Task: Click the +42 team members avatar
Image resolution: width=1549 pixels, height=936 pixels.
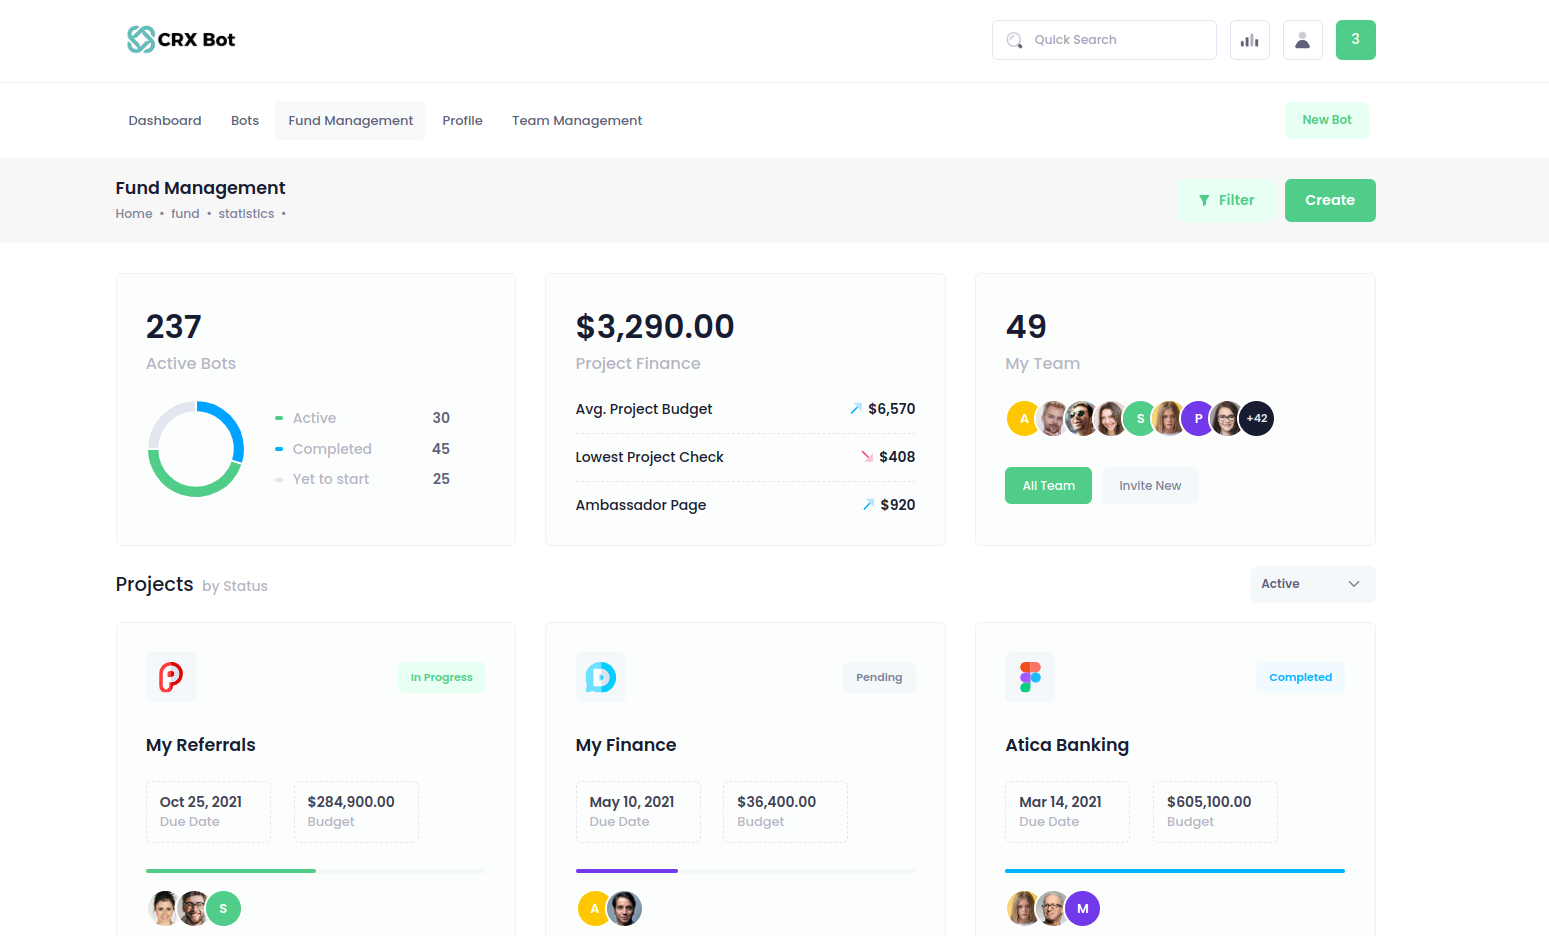Action: click(1257, 419)
